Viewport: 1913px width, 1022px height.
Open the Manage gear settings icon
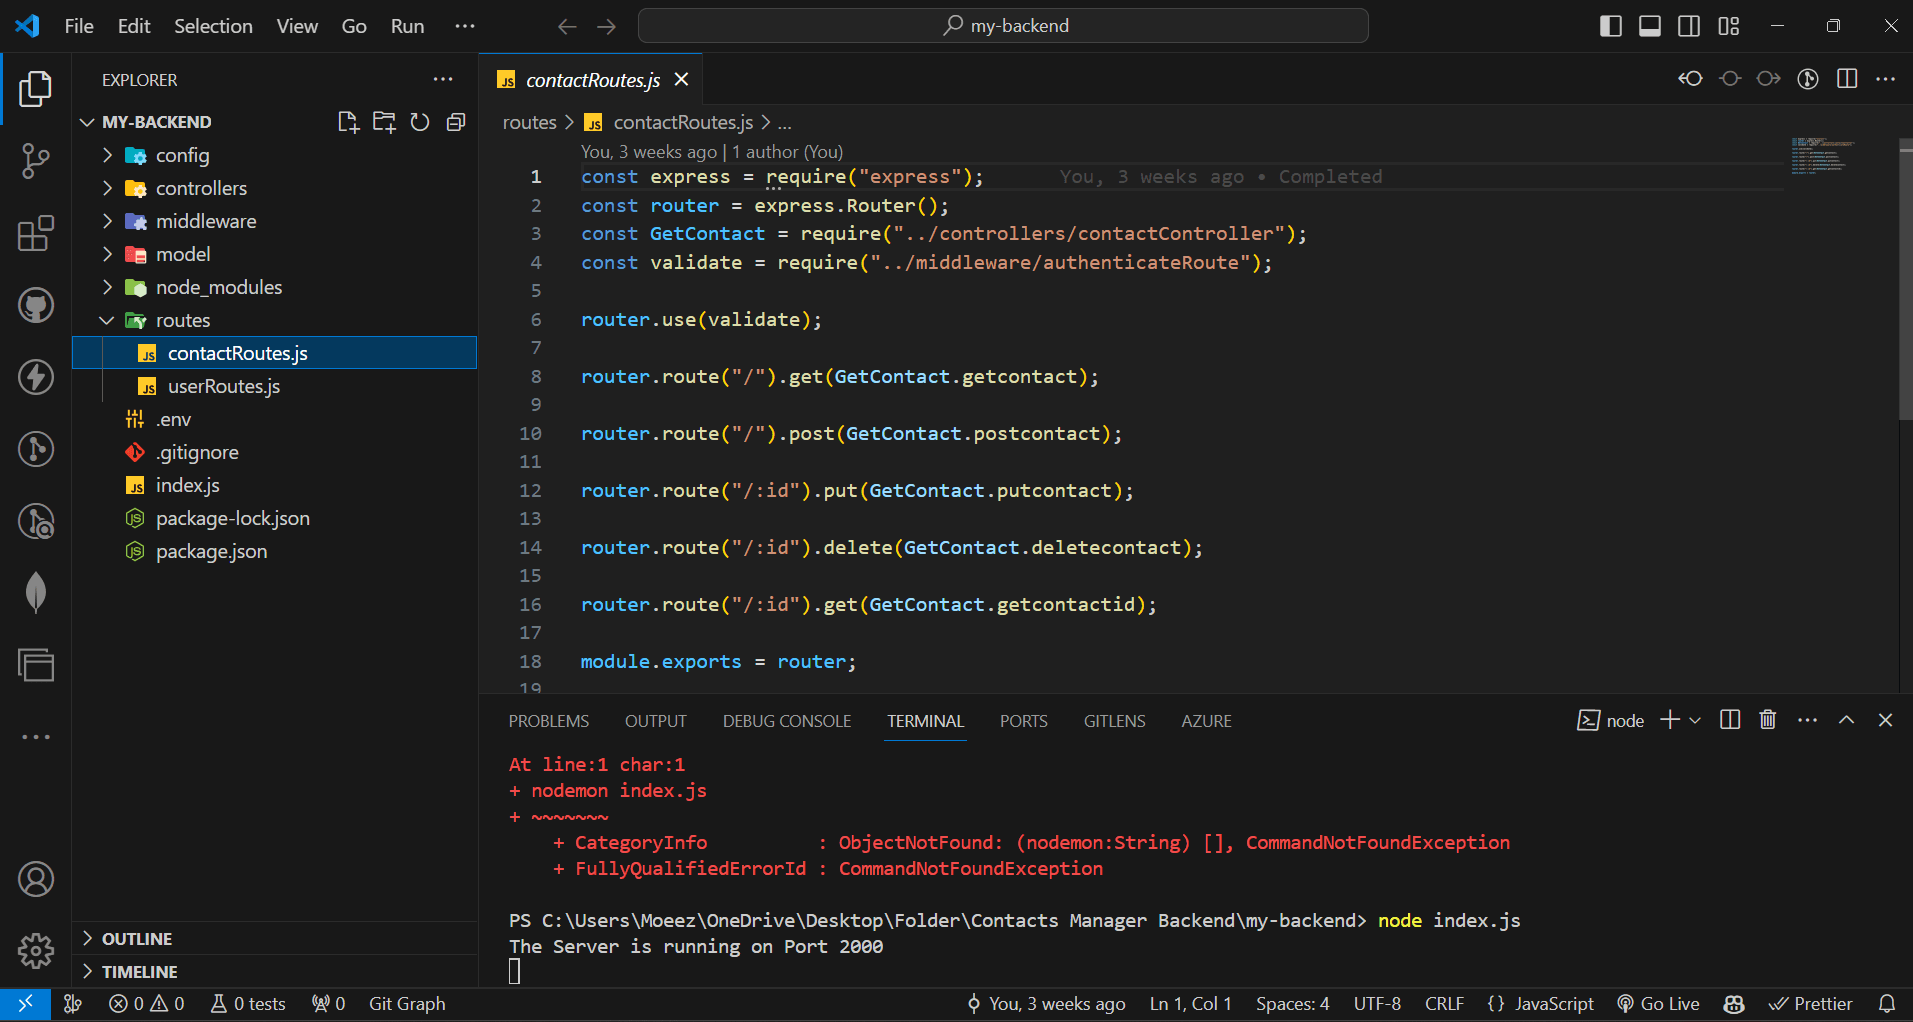[x=36, y=950]
